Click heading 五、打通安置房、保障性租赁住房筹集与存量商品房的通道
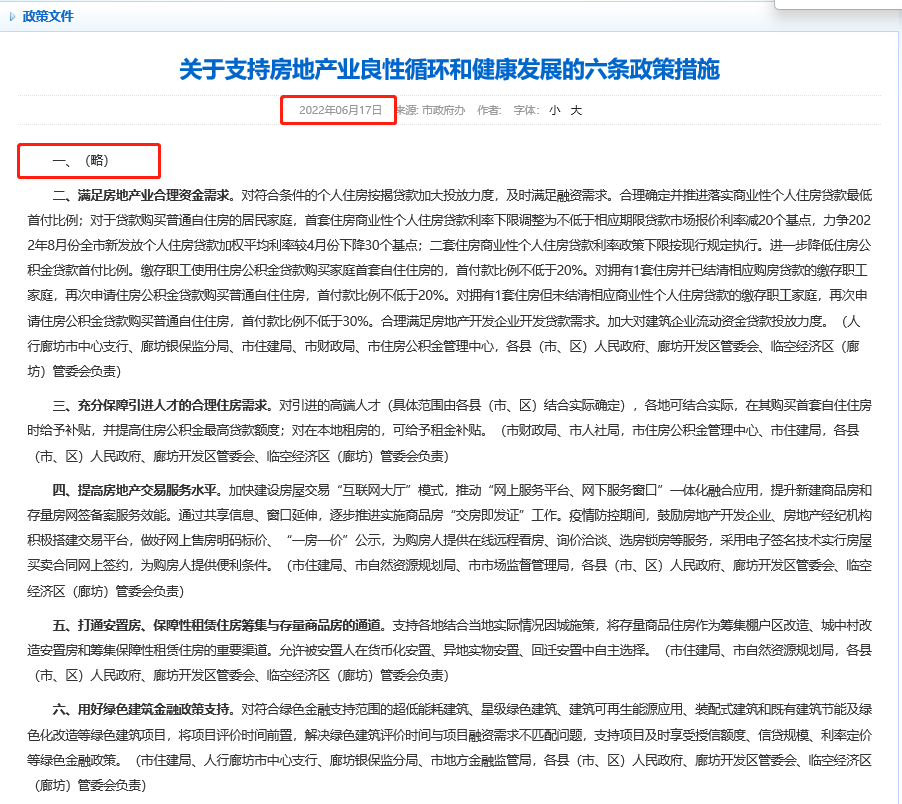Viewport: 902px width, 804px height. coord(219,625)
